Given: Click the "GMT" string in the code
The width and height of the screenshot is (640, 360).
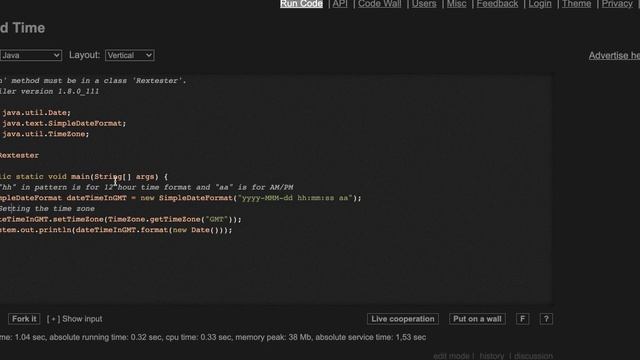Looking at the screenshot, I should pos(217,219).
